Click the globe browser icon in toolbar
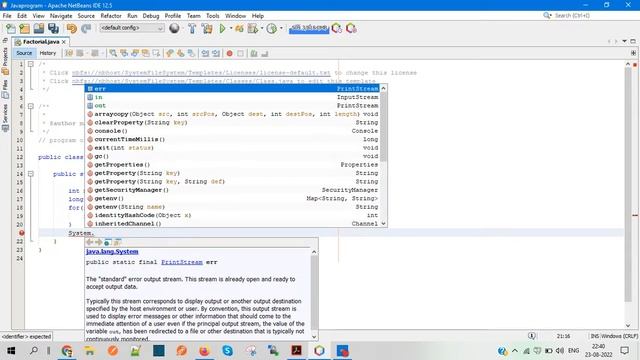 click(174, 29)
